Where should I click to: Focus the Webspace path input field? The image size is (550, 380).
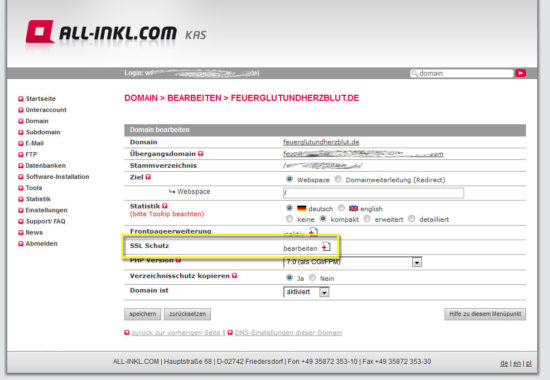373,193
